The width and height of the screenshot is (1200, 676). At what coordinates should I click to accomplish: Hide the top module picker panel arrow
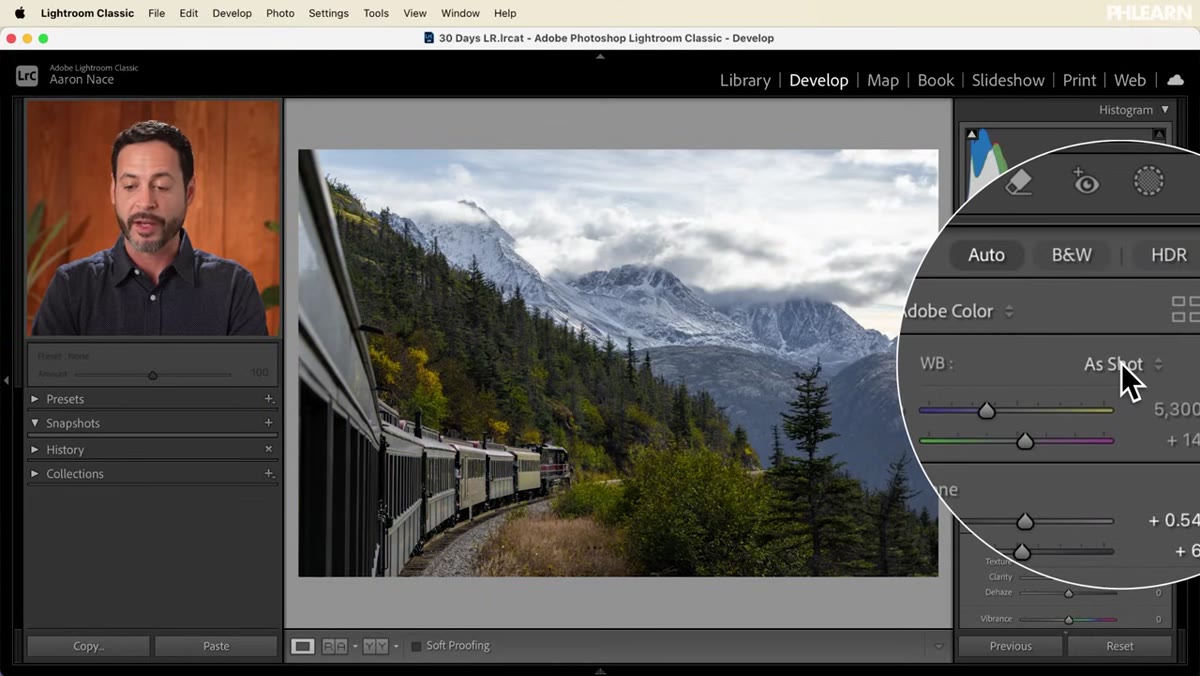point(600,56)
